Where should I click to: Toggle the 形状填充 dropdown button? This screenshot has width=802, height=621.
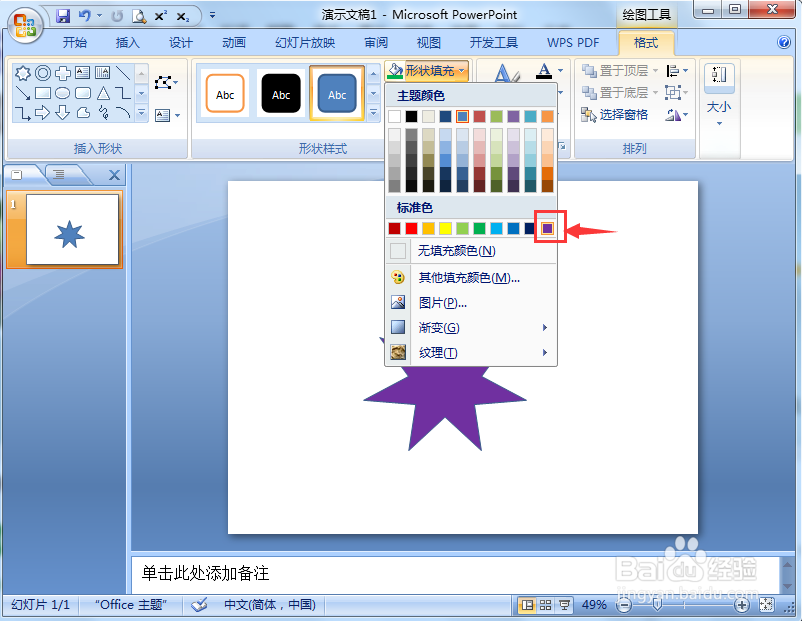(428, 71)
